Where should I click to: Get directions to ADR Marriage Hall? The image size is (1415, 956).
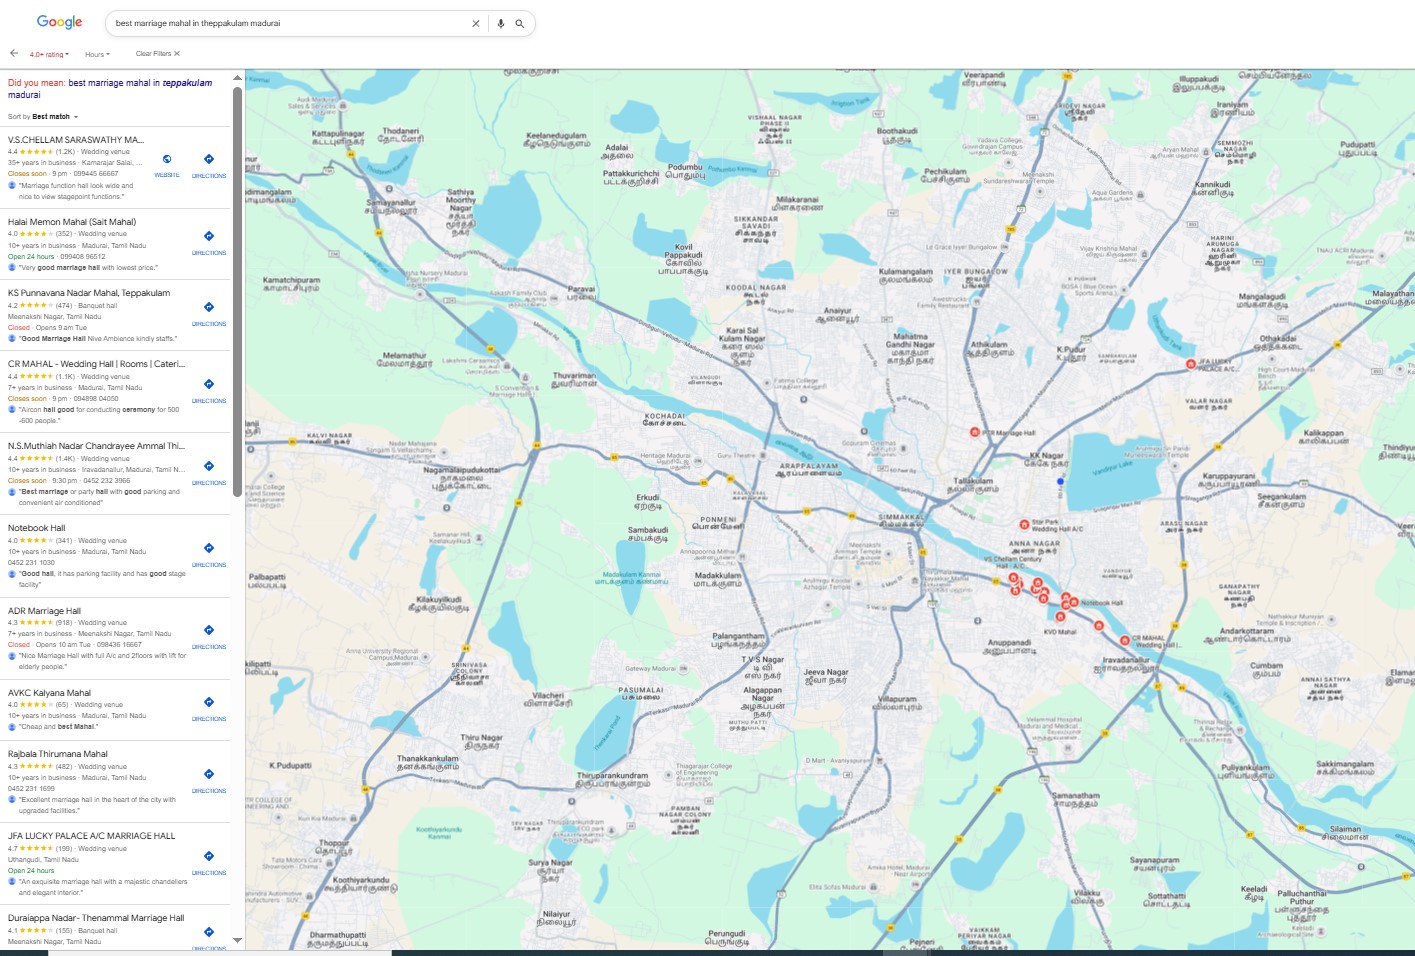pos(209,635)
